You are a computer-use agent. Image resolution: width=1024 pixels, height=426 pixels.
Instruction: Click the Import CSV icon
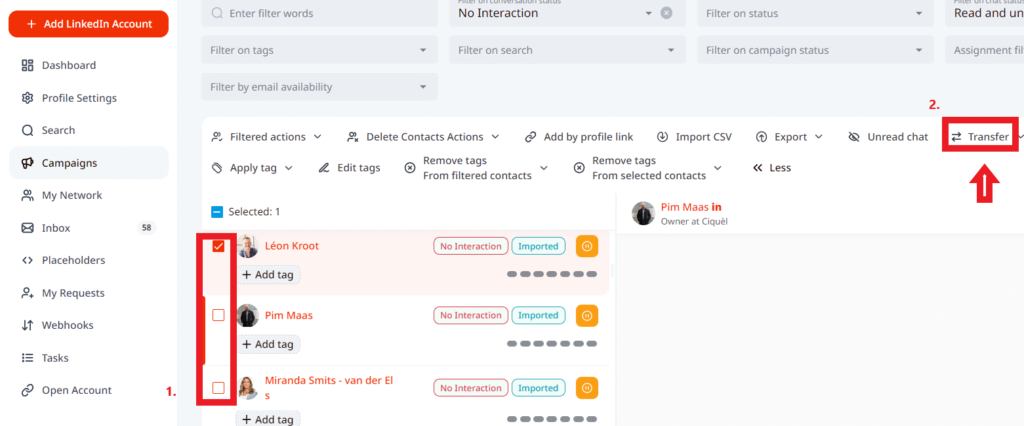pos(663,137)
